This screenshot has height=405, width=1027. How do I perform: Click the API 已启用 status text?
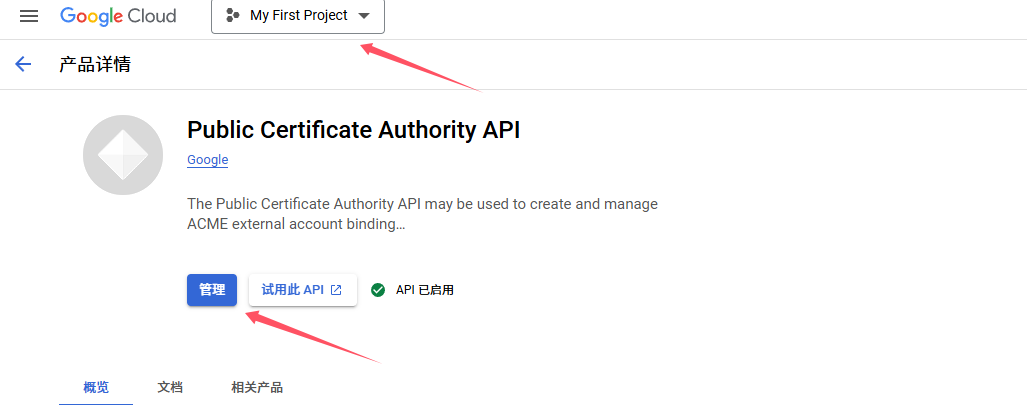pos(425,290)
